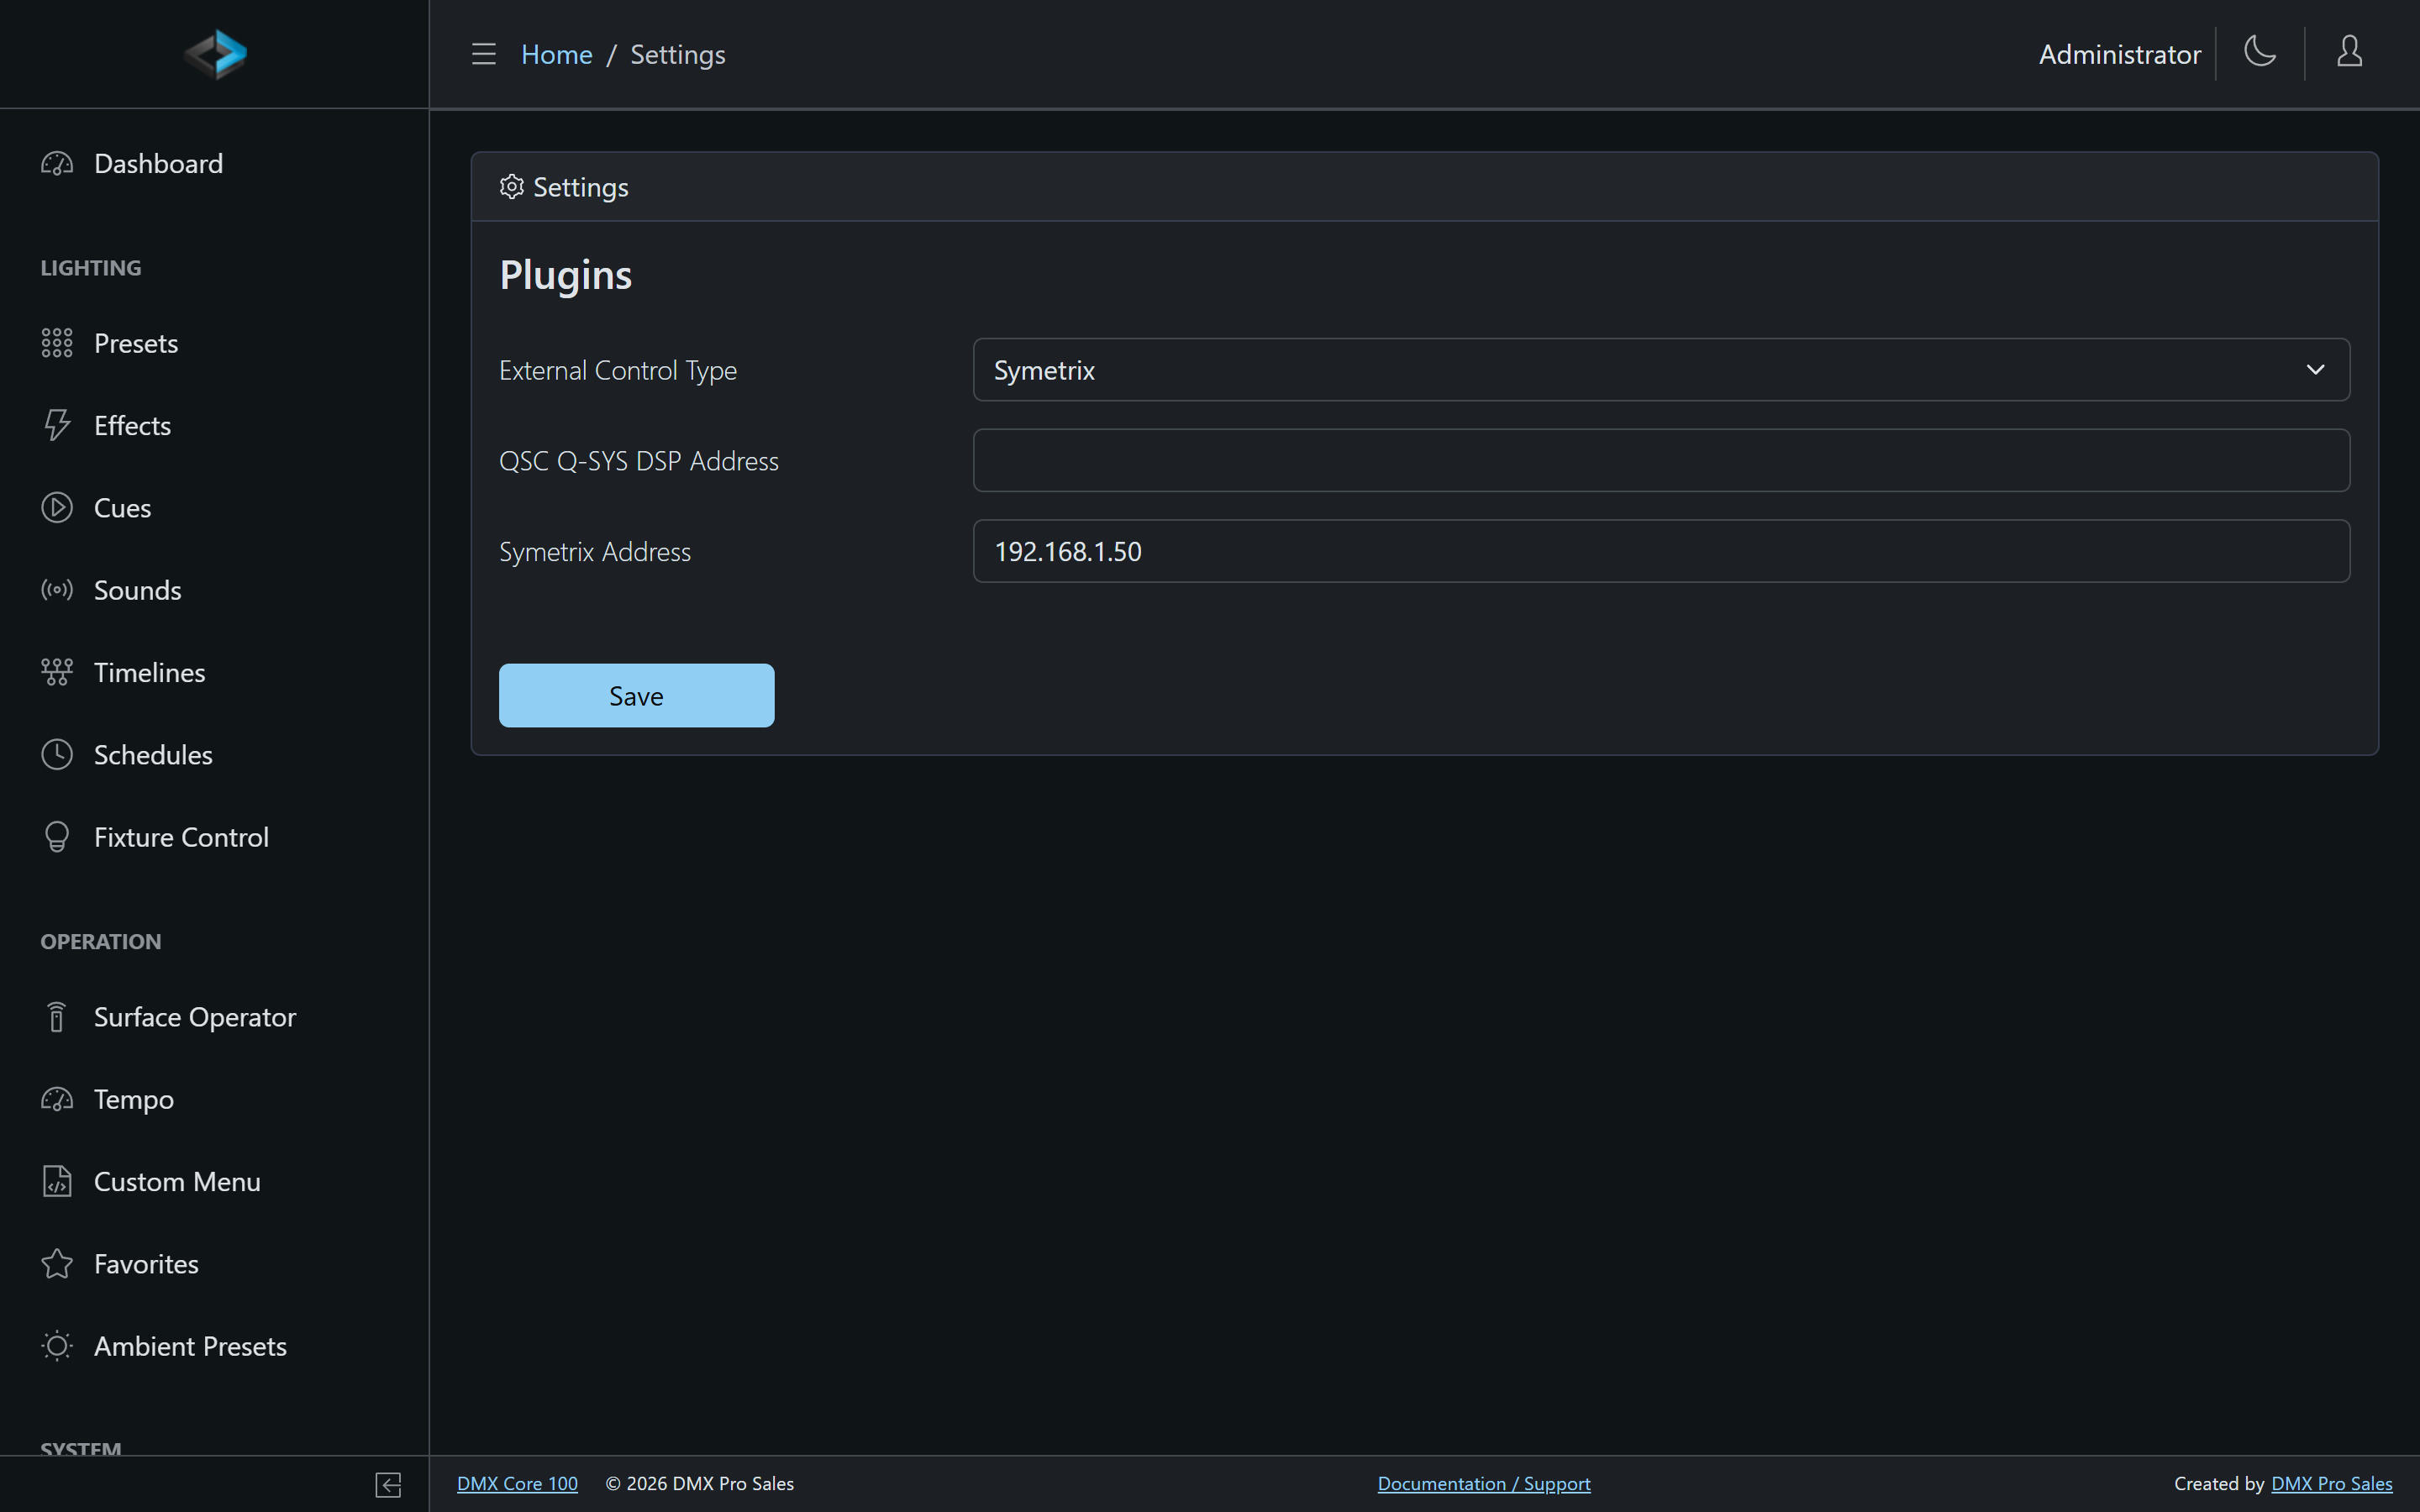Click the Symetrix Address input field

(x=1661, y=551)
